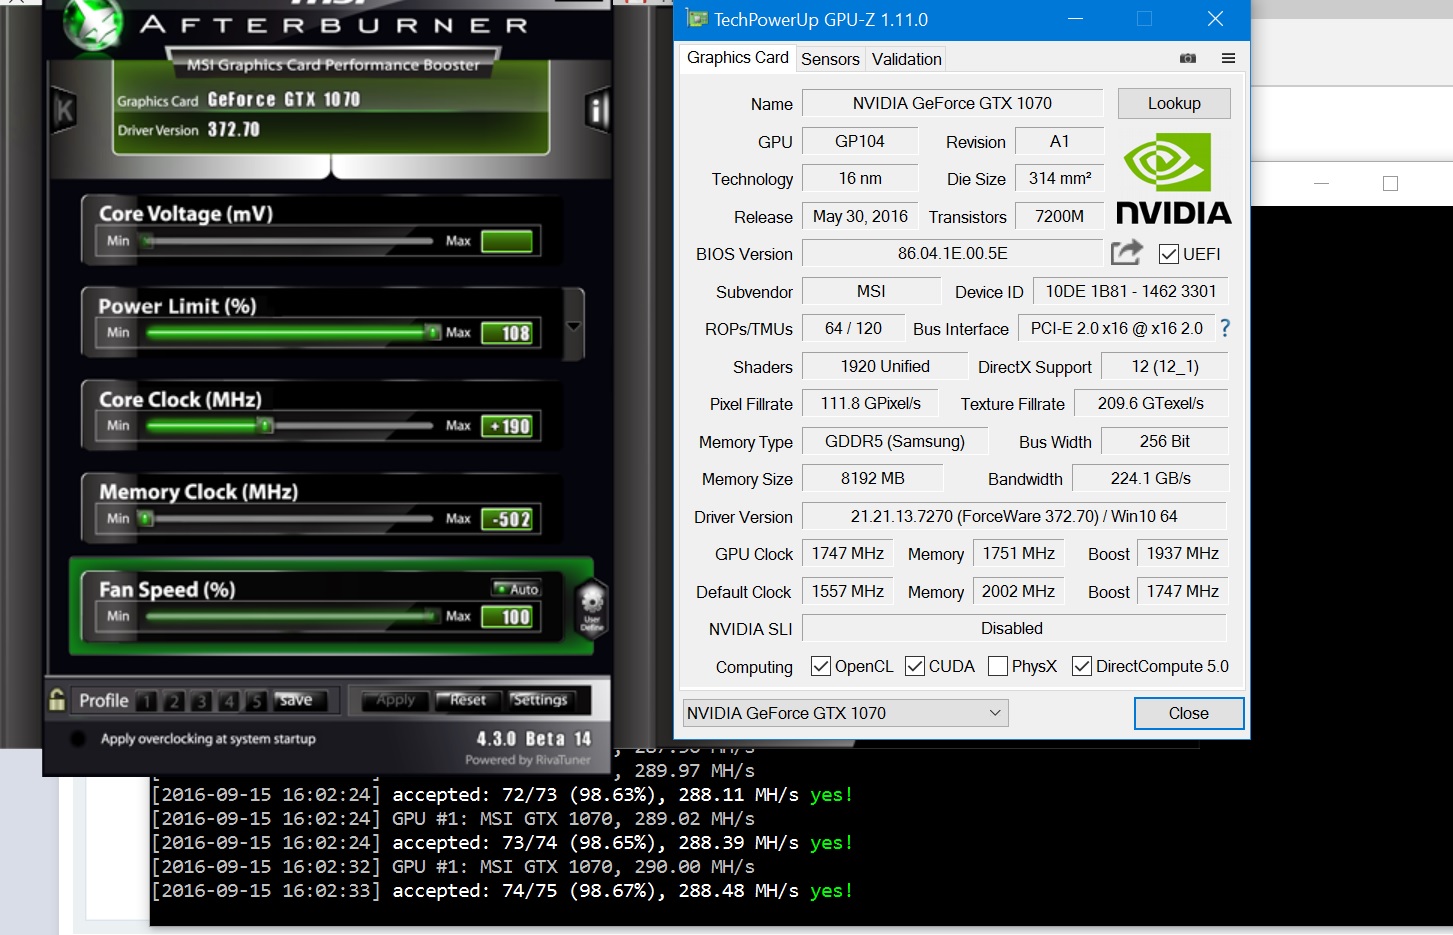Click Fan Speed slider track
Viewport: 1453px width, 935px height.
pyautogui.click(x=290, y=616)
